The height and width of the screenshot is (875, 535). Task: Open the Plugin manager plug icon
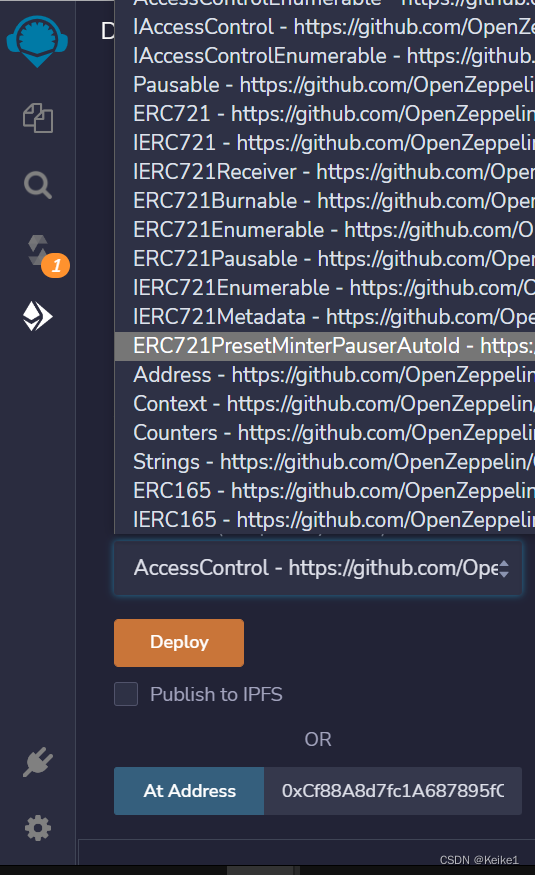tap(38, 762)
